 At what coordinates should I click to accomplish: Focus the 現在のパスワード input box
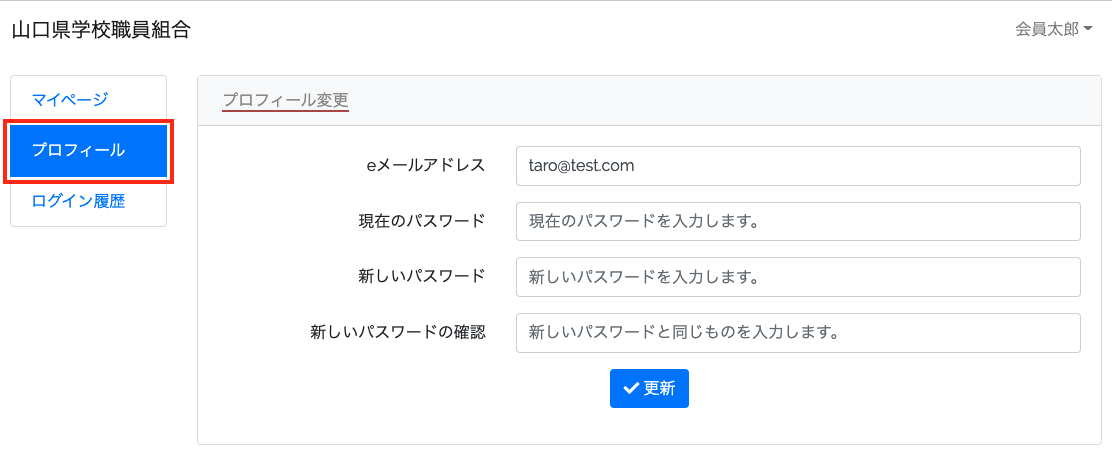(x=797, y=222)
